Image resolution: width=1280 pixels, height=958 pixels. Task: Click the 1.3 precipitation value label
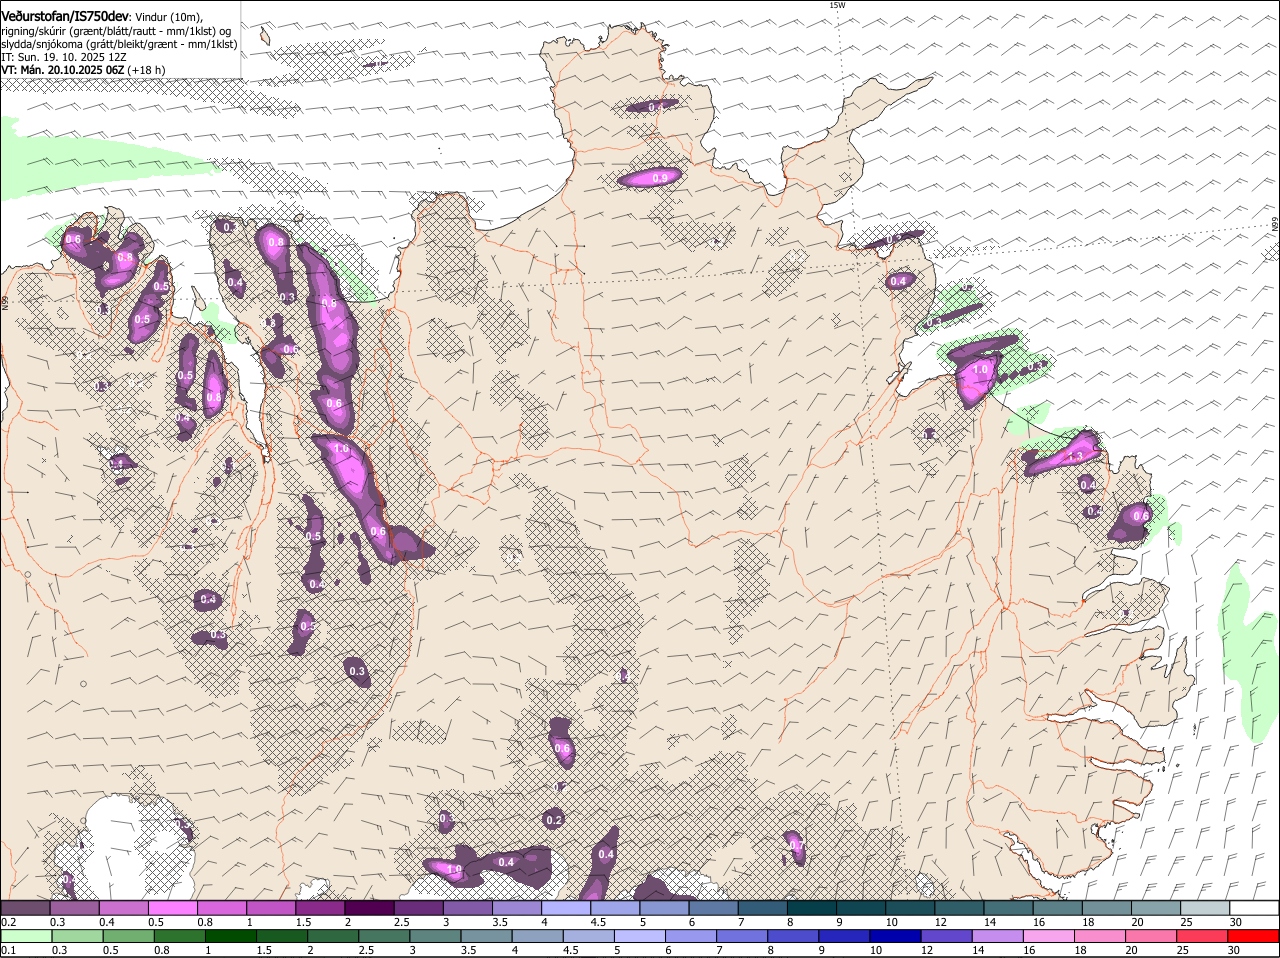(1076, 456)
